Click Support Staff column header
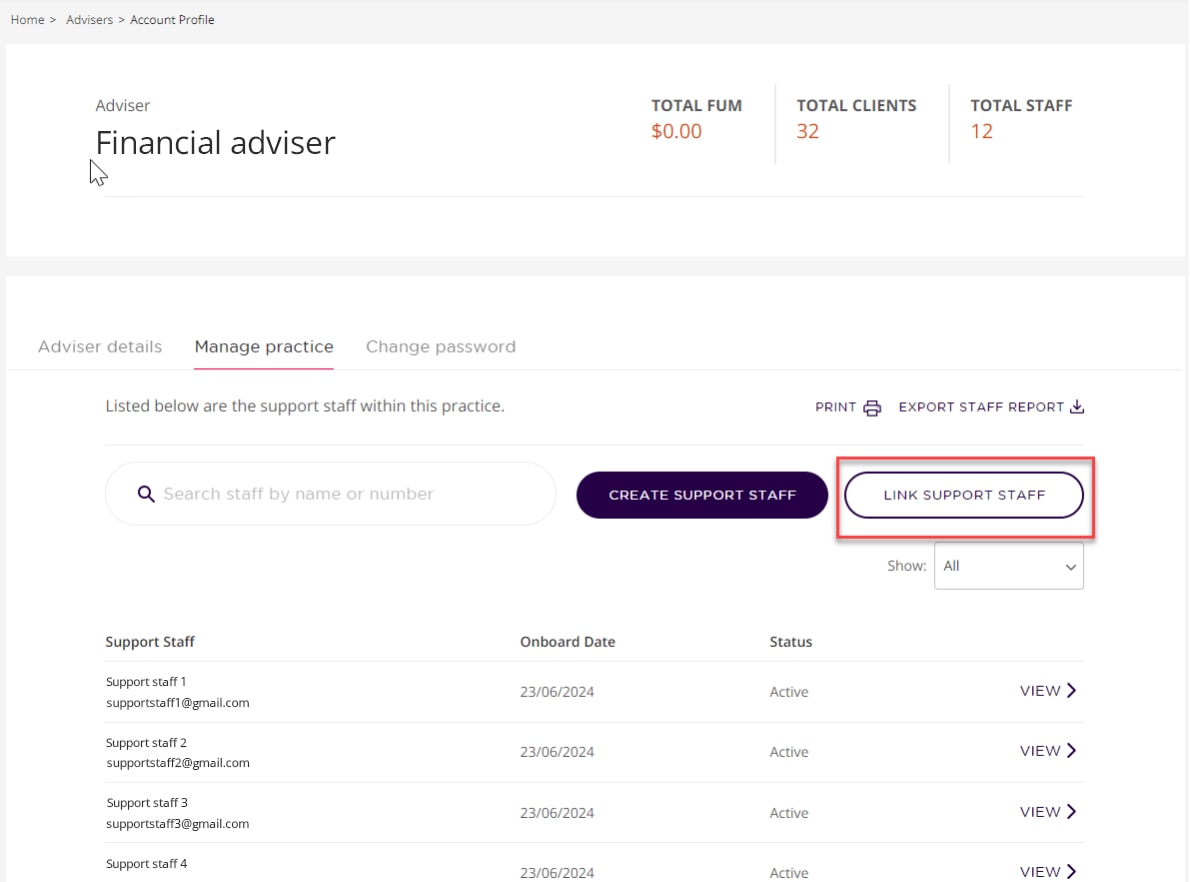This screenshot has height=882, width=1190. (150, 642)
